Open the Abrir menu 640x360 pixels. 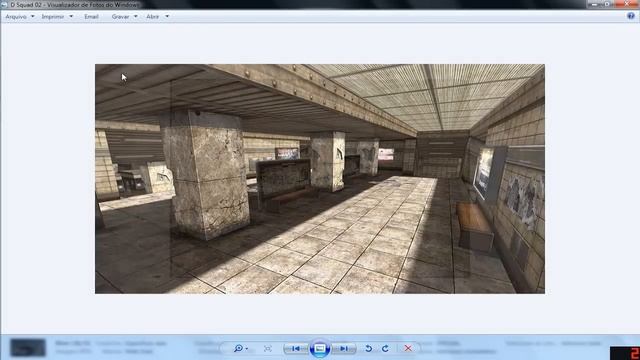pos(153,17)
